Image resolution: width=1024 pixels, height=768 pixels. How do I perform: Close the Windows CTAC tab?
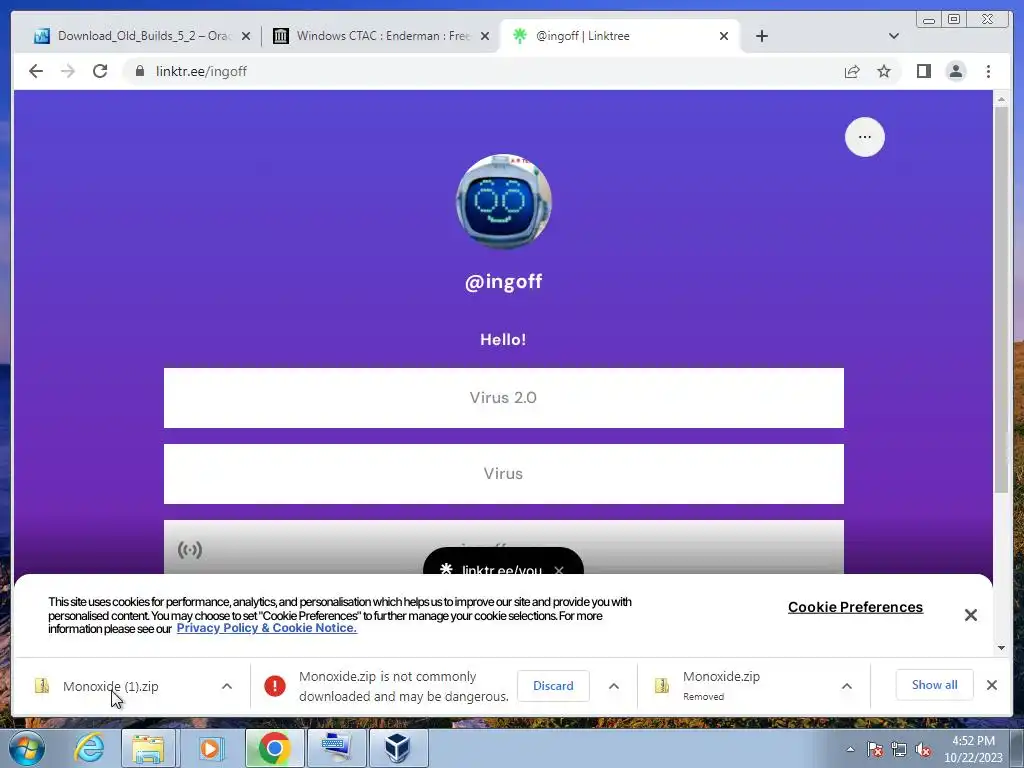pyautogui.click(x=485, y=36)
